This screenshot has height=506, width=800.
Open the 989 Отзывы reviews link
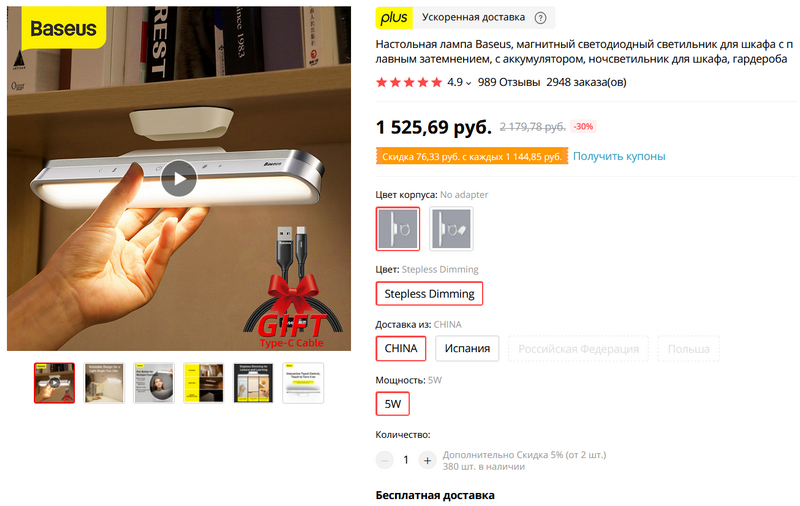click(x=509, y=82)
